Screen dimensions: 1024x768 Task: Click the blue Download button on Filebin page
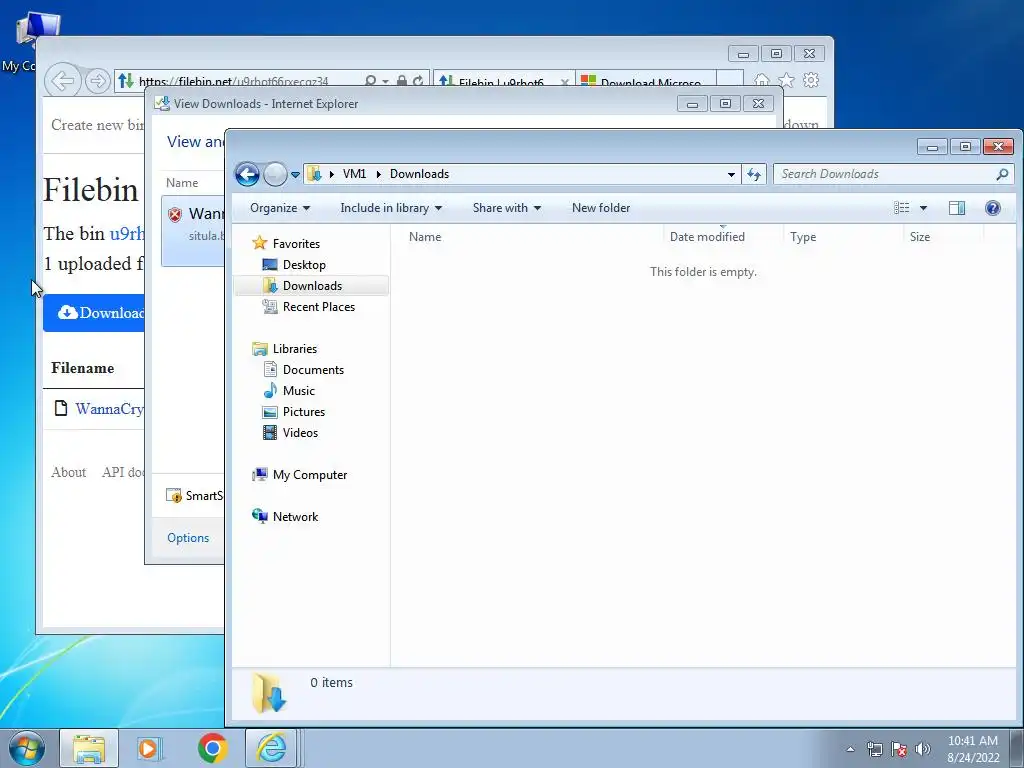click(x=94, y=313)
